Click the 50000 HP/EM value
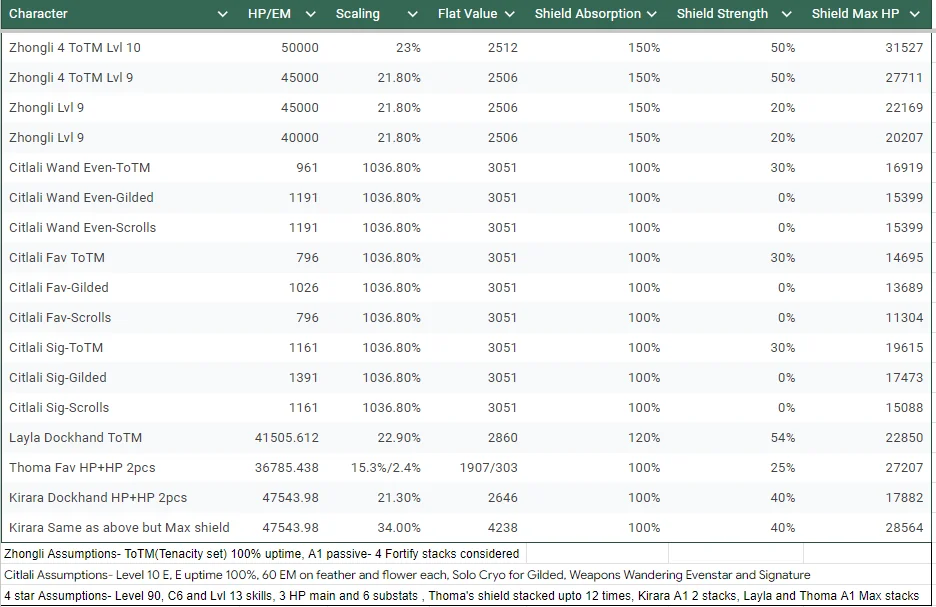Viewport: 936px width, 607px height. [300, 48]
